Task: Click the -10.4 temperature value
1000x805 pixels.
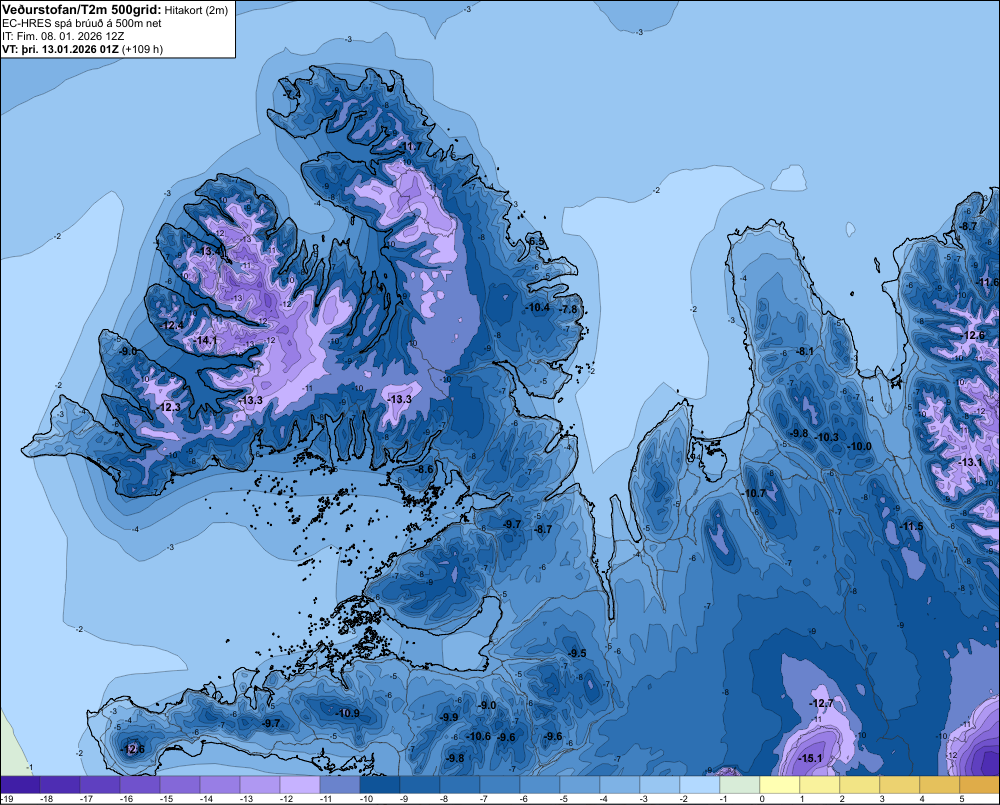Action: click(x=538, y=307)
